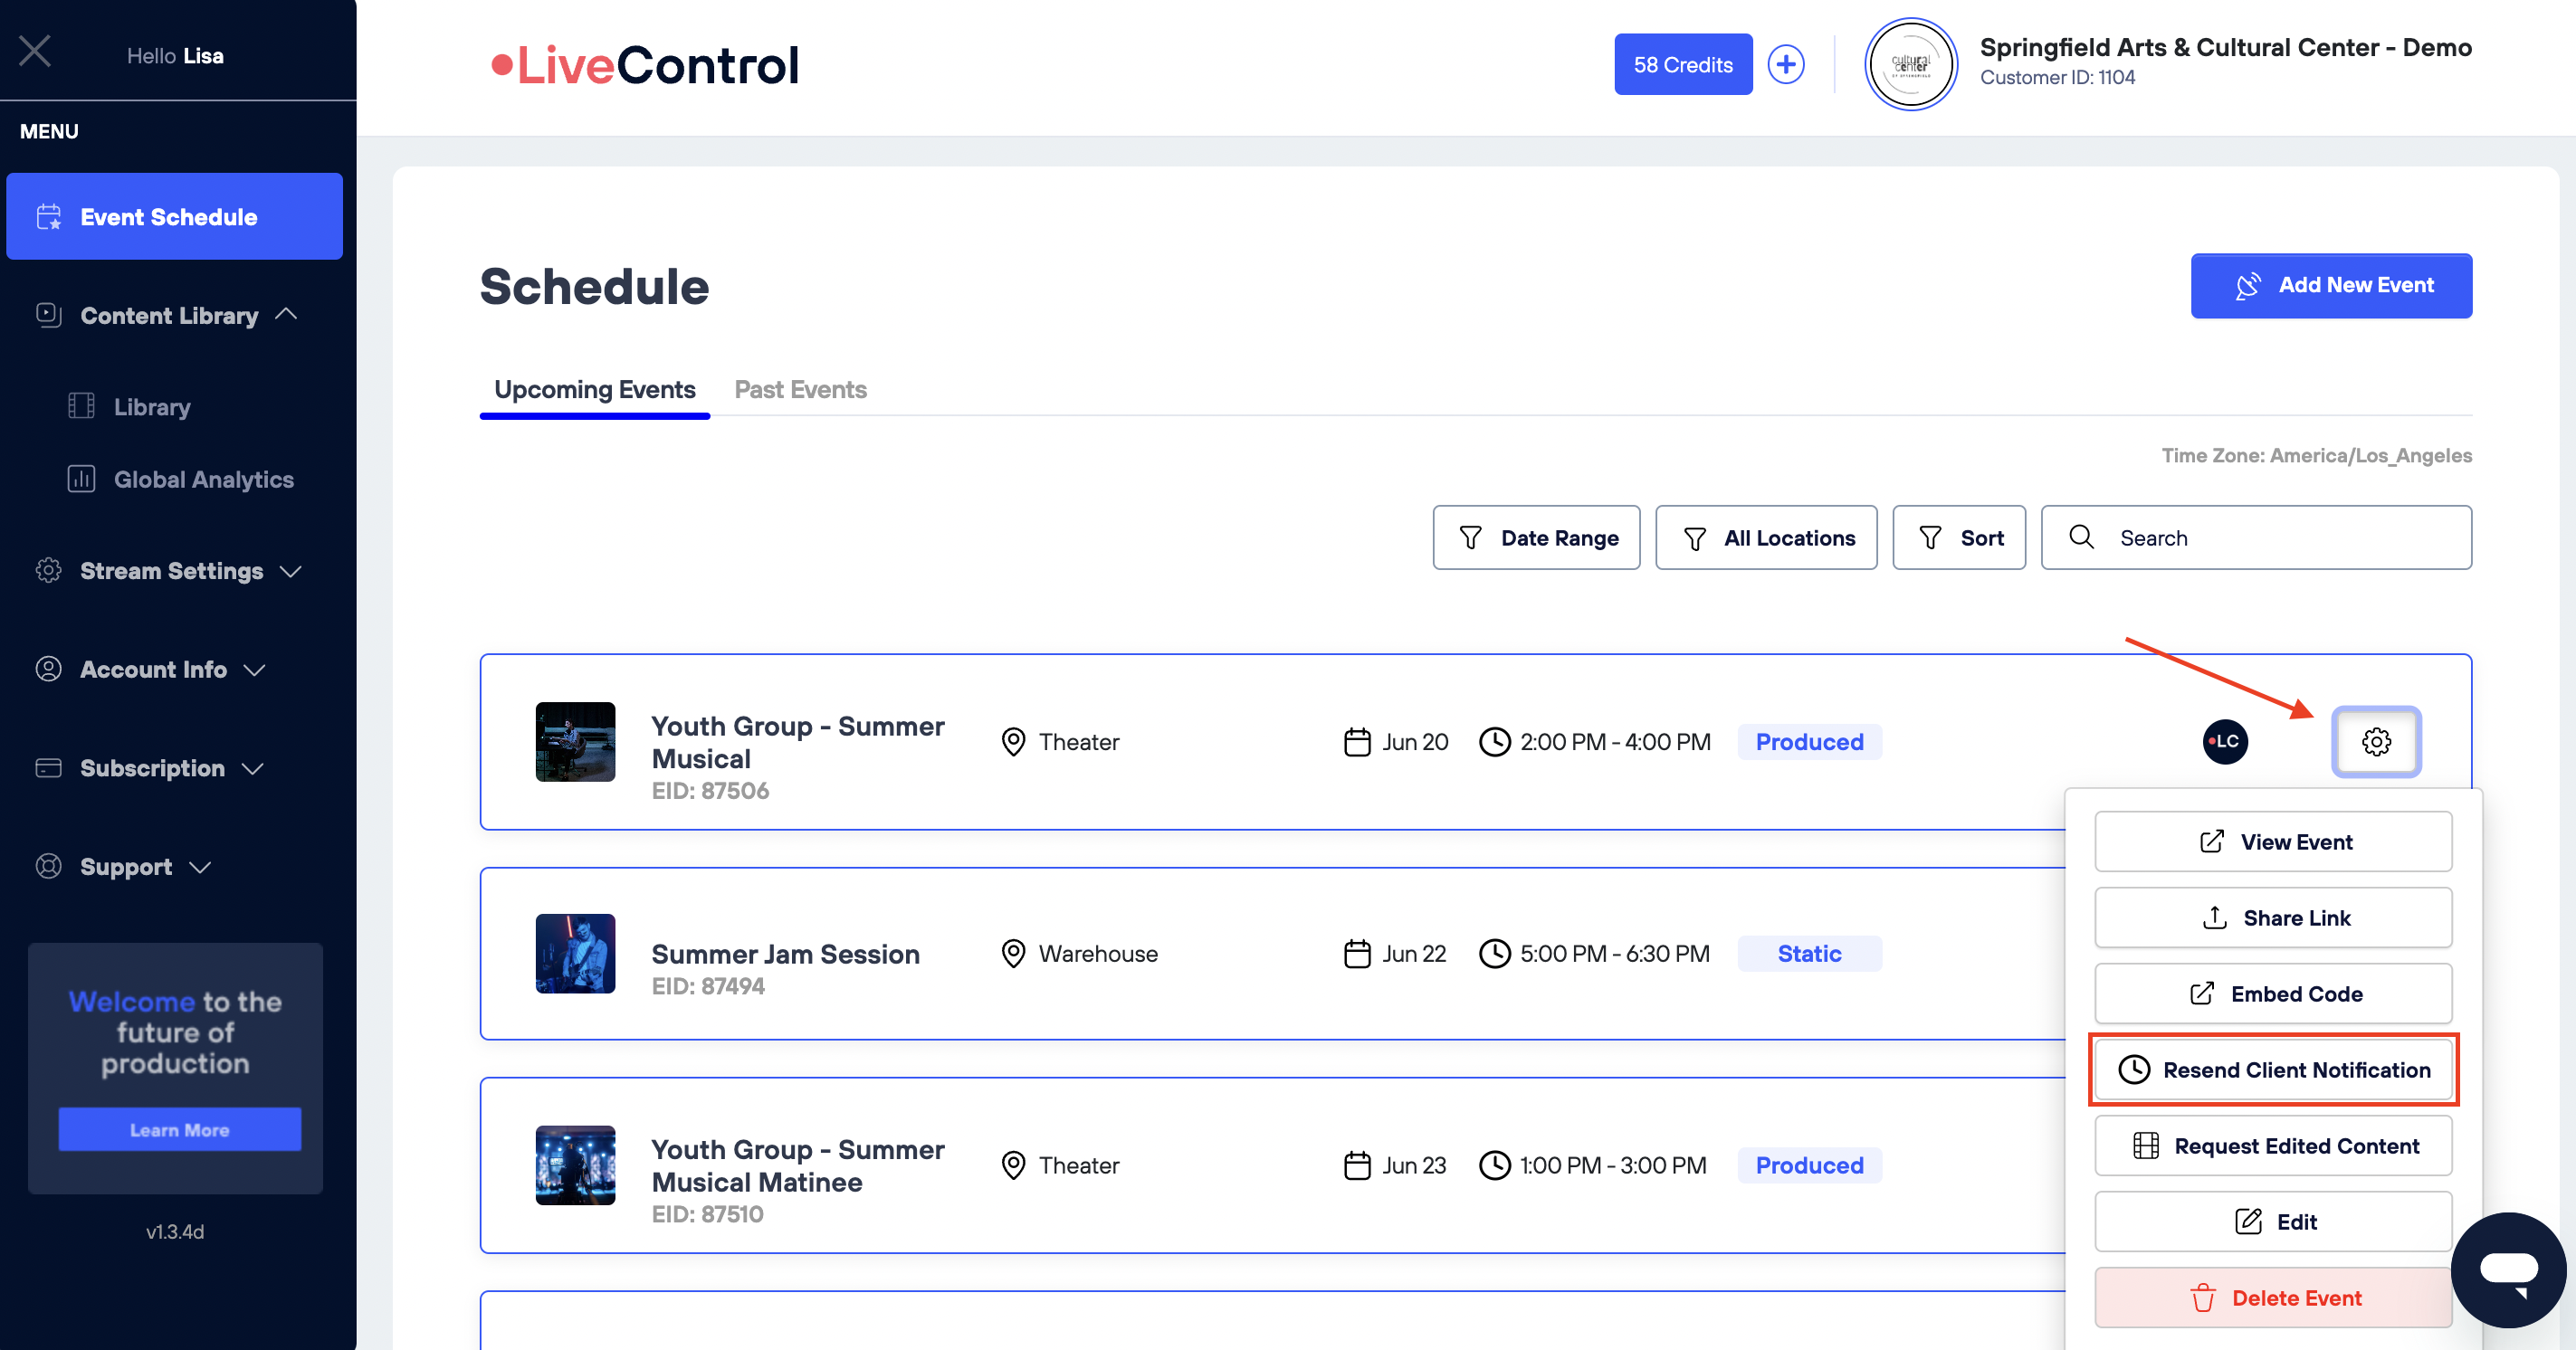Open the Date Range filter
This screenshot has width=2576, height=1350.
(1536, 538)
